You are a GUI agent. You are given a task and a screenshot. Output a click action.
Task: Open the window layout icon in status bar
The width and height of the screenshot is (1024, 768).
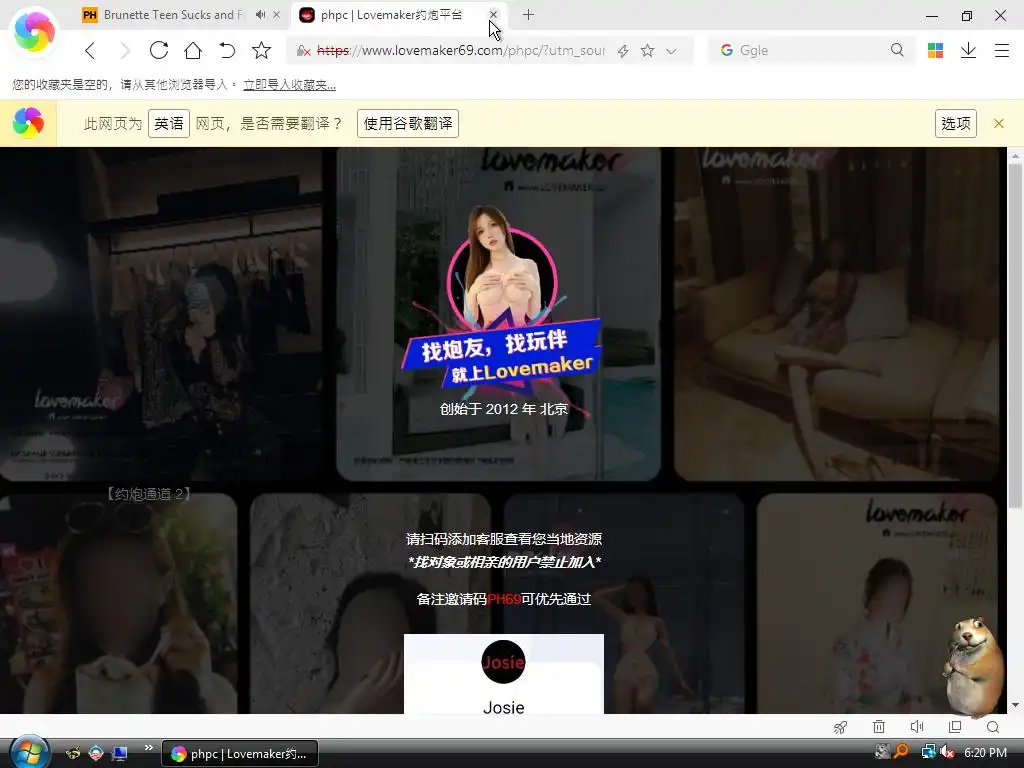click(x=955, y=727)
